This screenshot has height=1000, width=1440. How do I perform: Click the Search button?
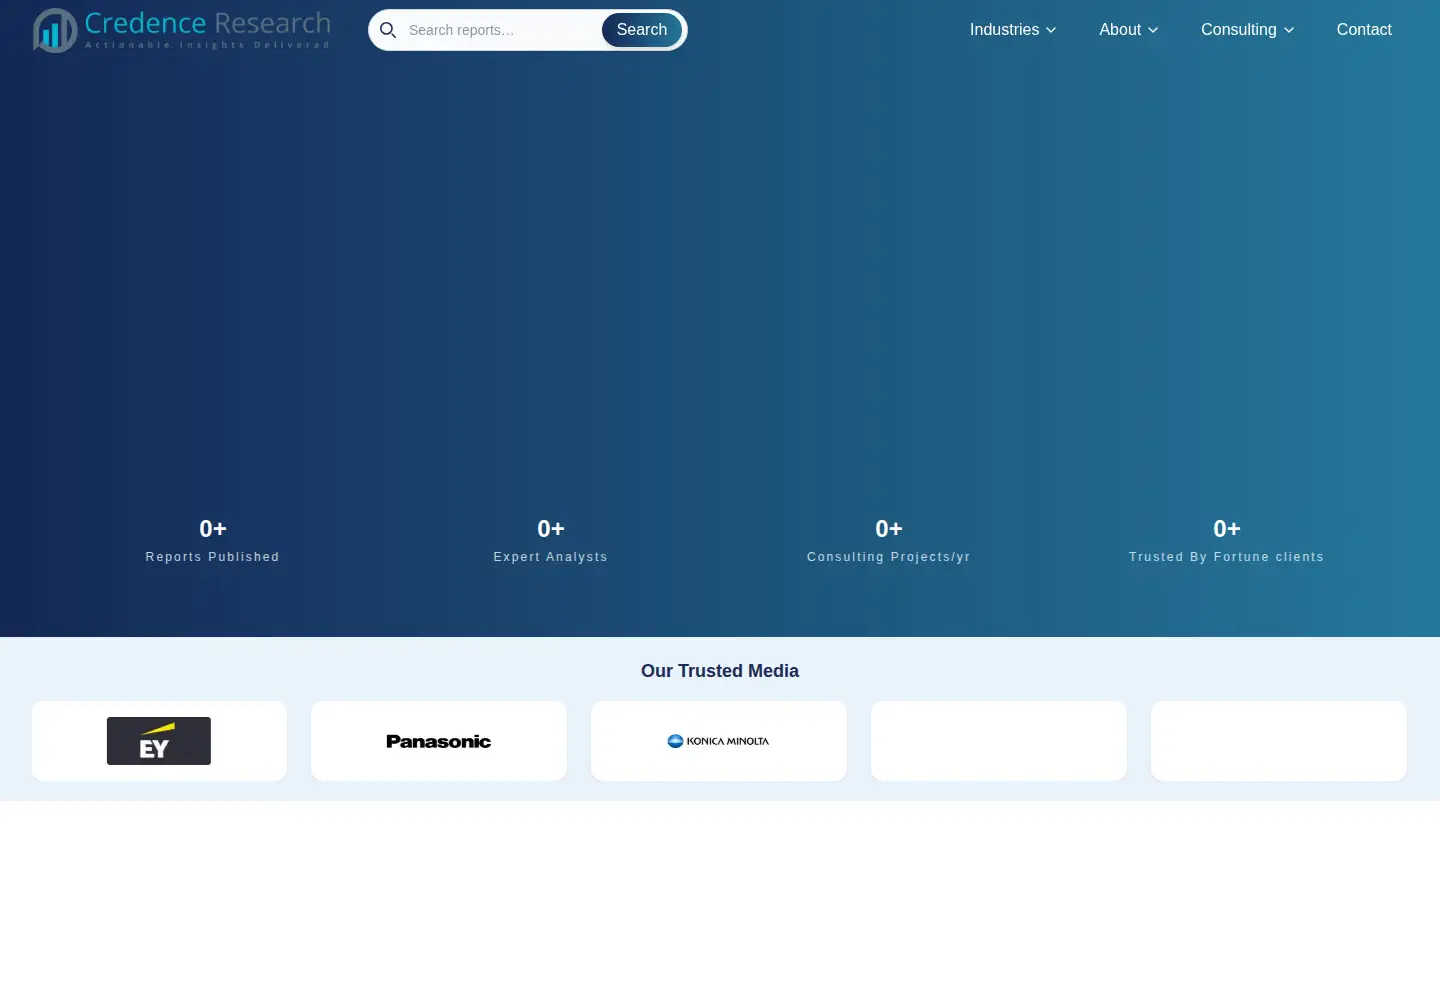[642, 30]
